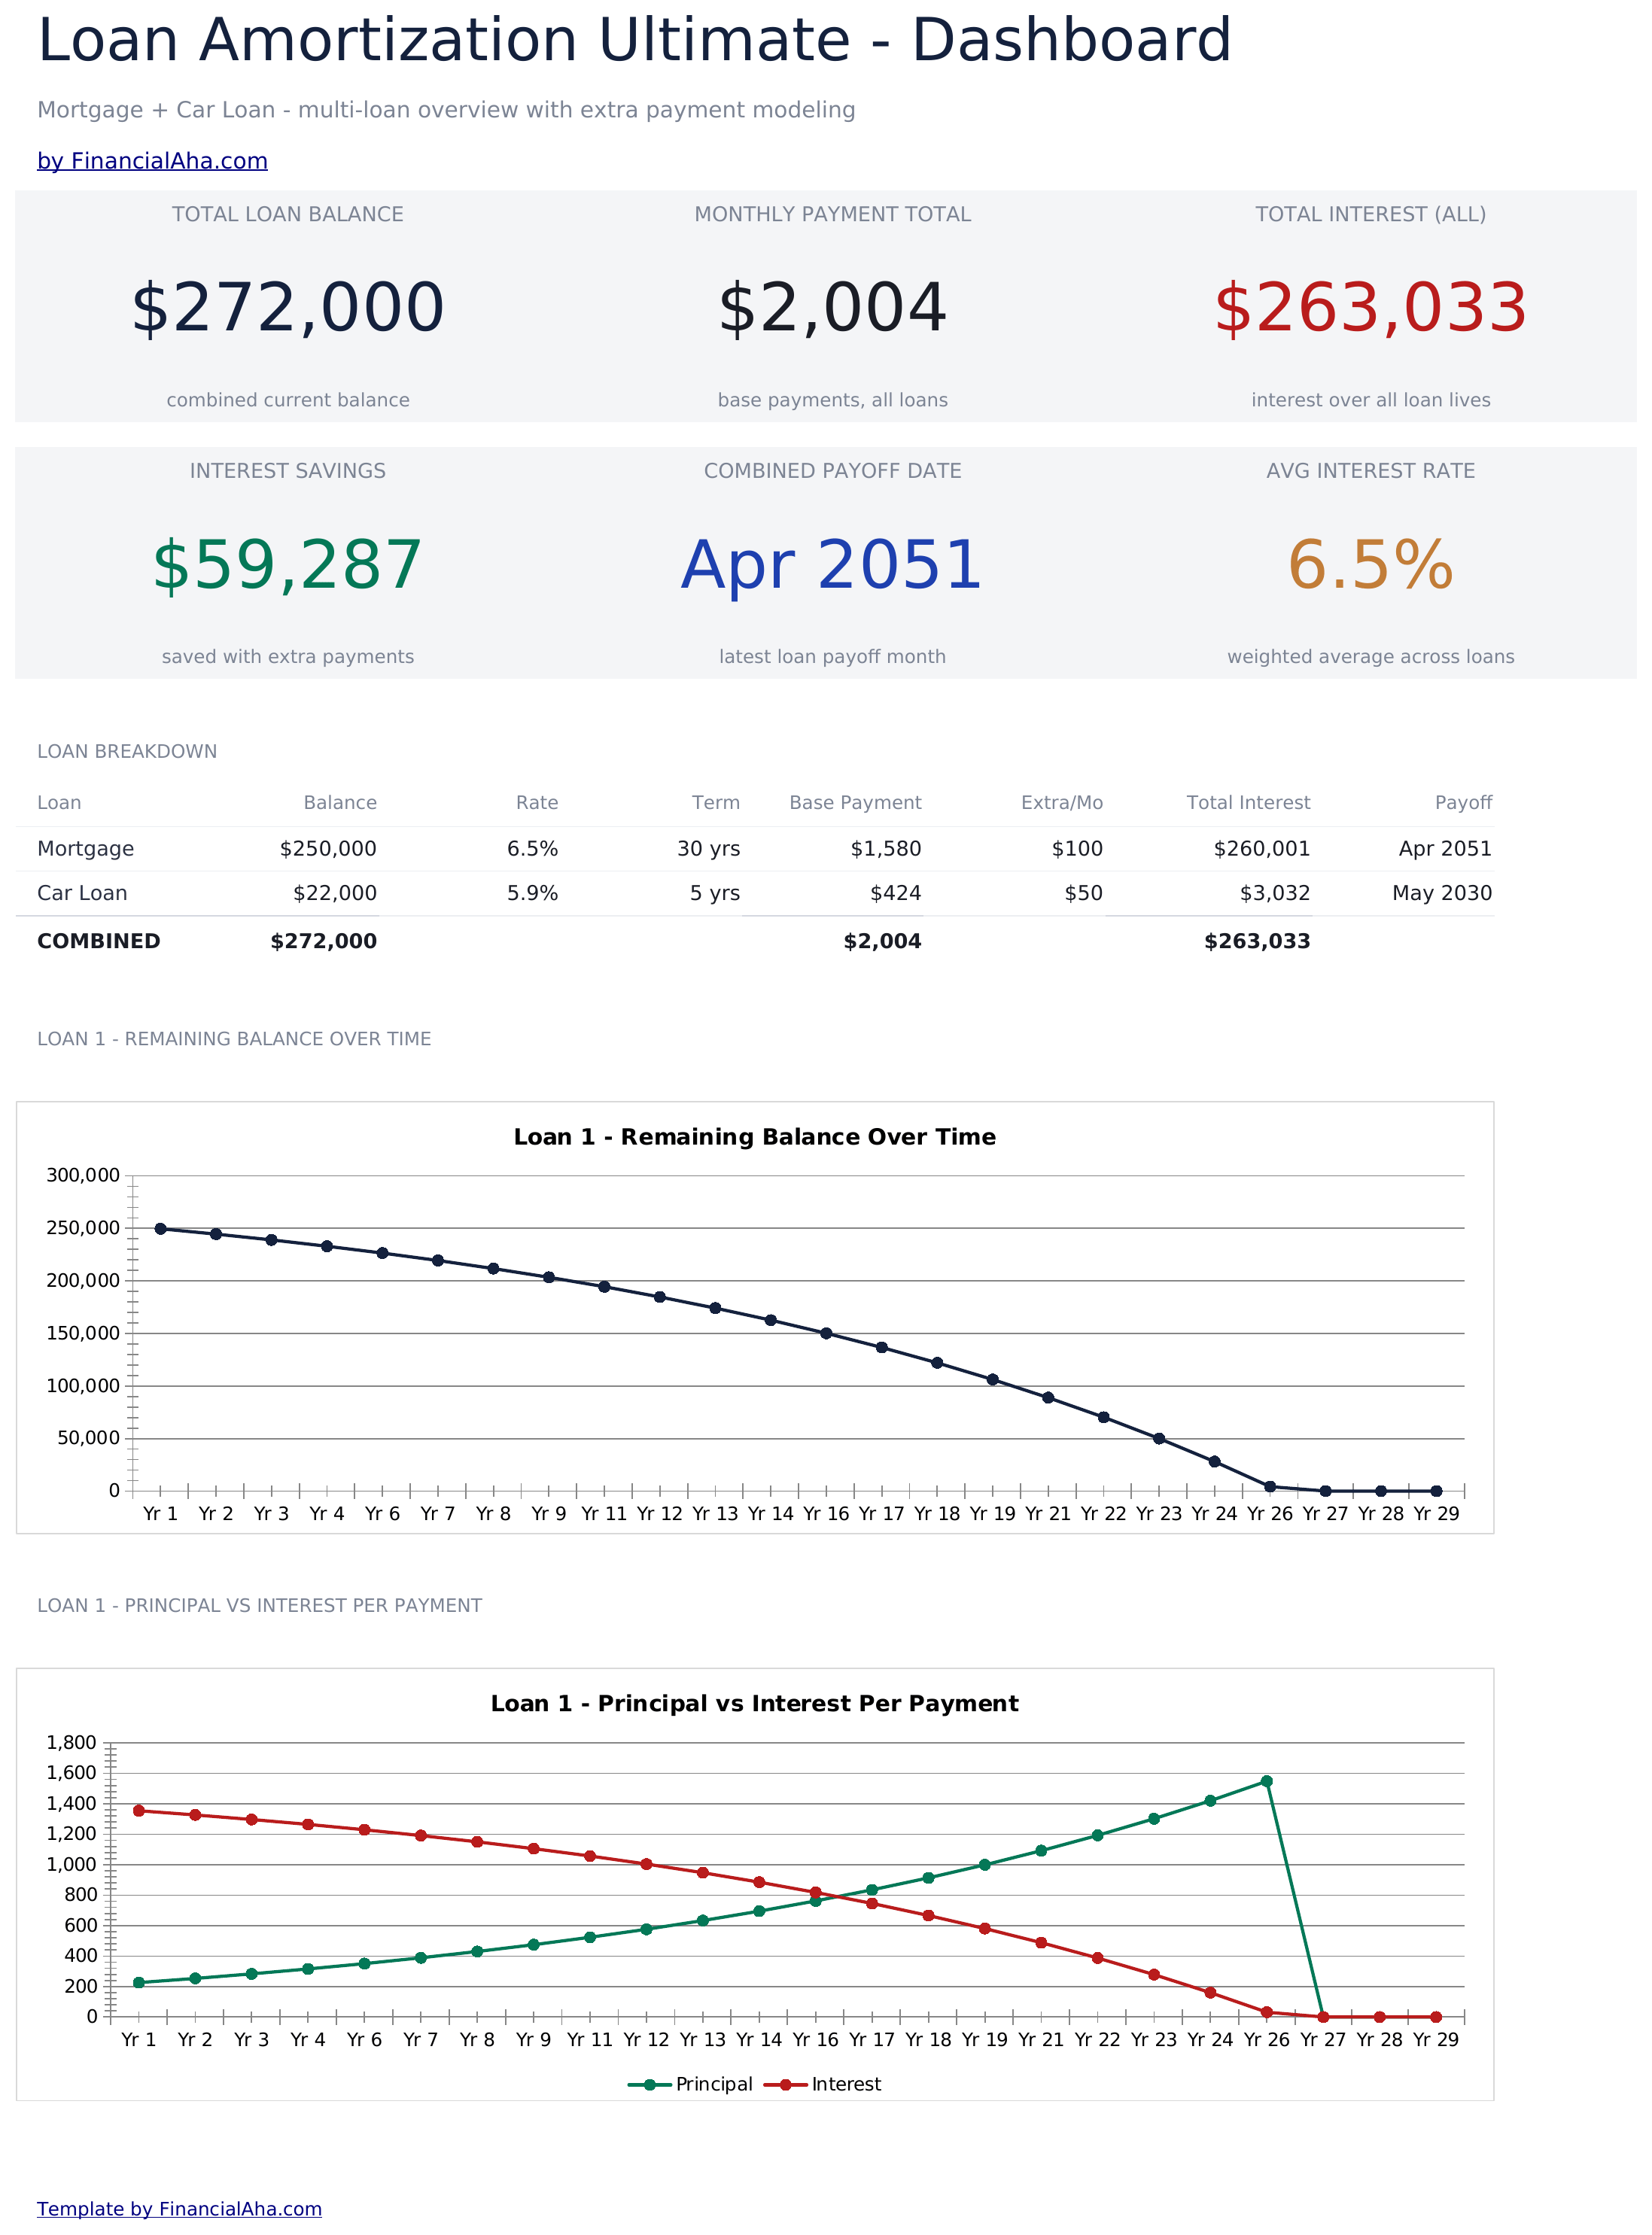The height and width of the screenshot is (2235, 1652).
Task: Click the 'Balance' column header
Action: tap(340, 803)
